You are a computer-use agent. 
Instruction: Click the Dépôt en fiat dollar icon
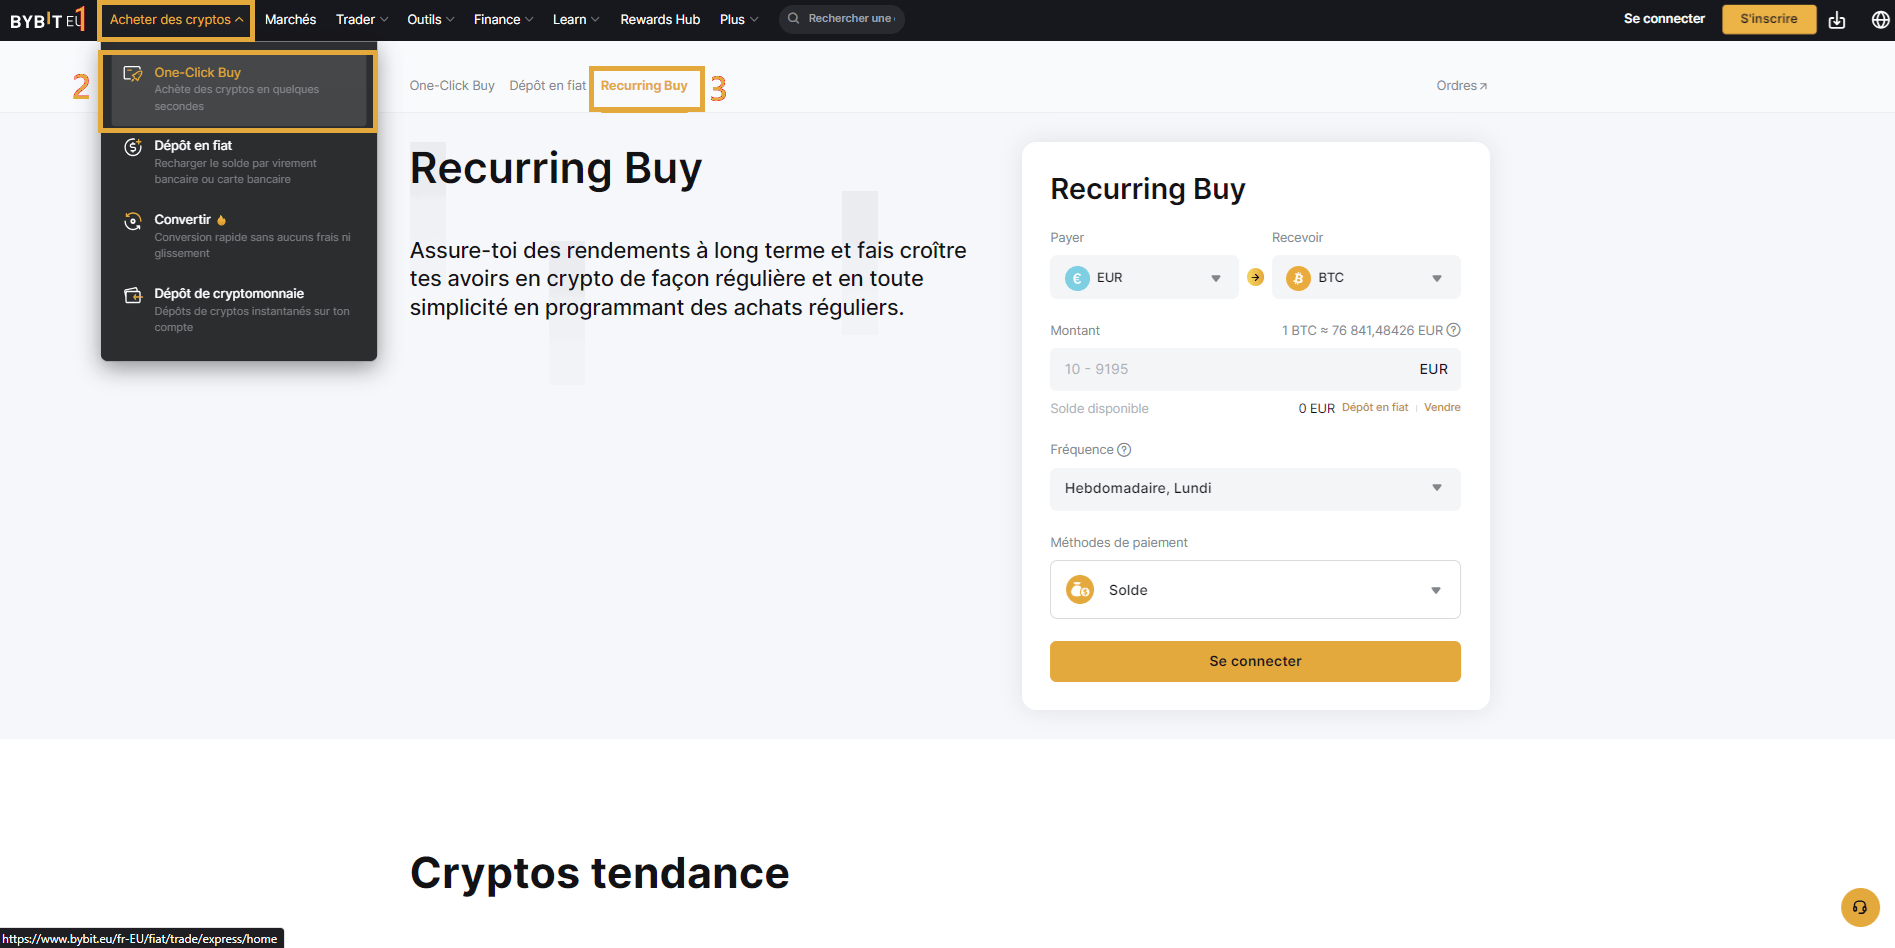(x=133, y=146)
